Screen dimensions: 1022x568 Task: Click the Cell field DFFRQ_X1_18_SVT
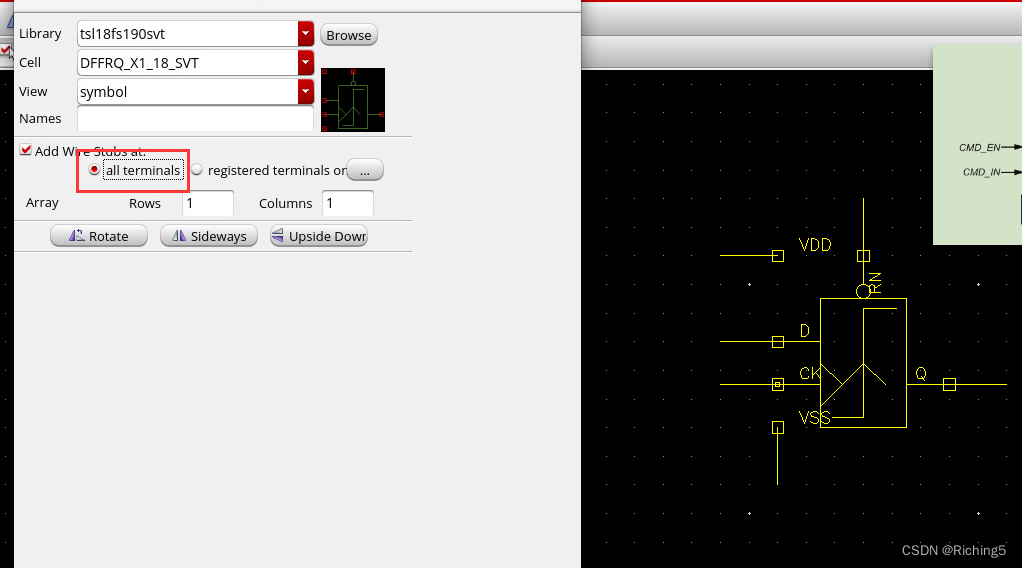point(188,63)
